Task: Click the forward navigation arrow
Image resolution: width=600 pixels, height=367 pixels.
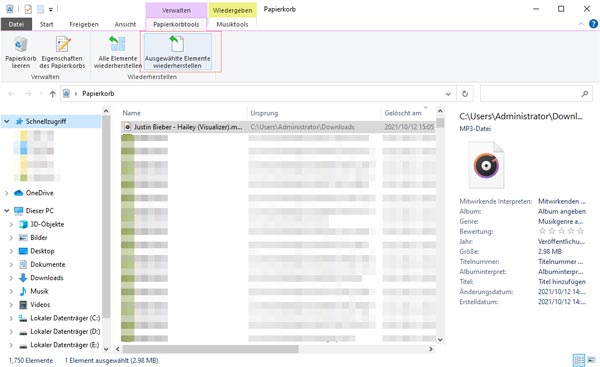Action: tap(28, 94)
